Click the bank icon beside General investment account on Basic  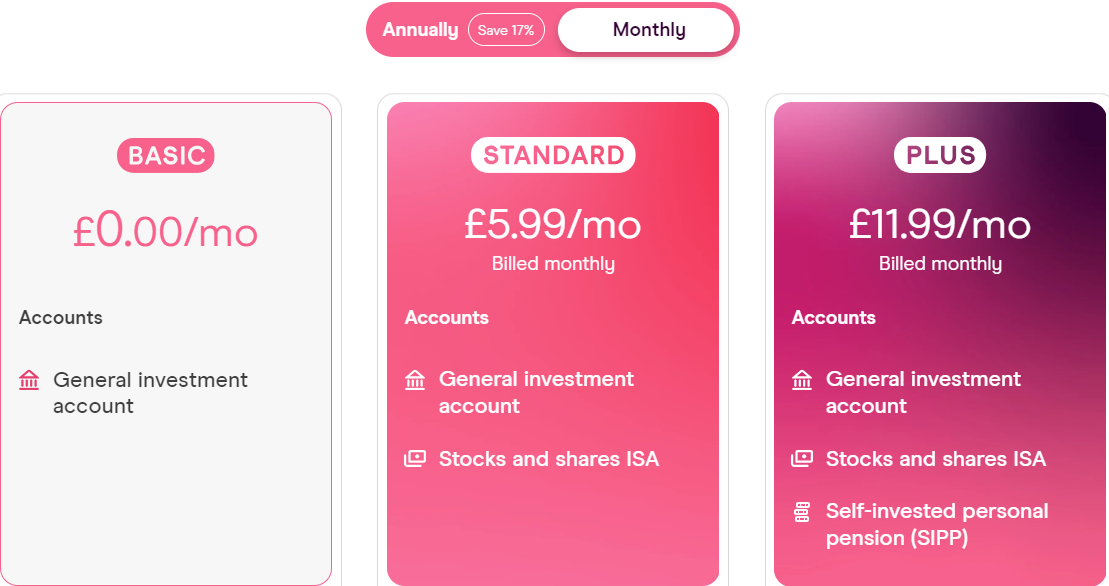click(x=28, y=380)
